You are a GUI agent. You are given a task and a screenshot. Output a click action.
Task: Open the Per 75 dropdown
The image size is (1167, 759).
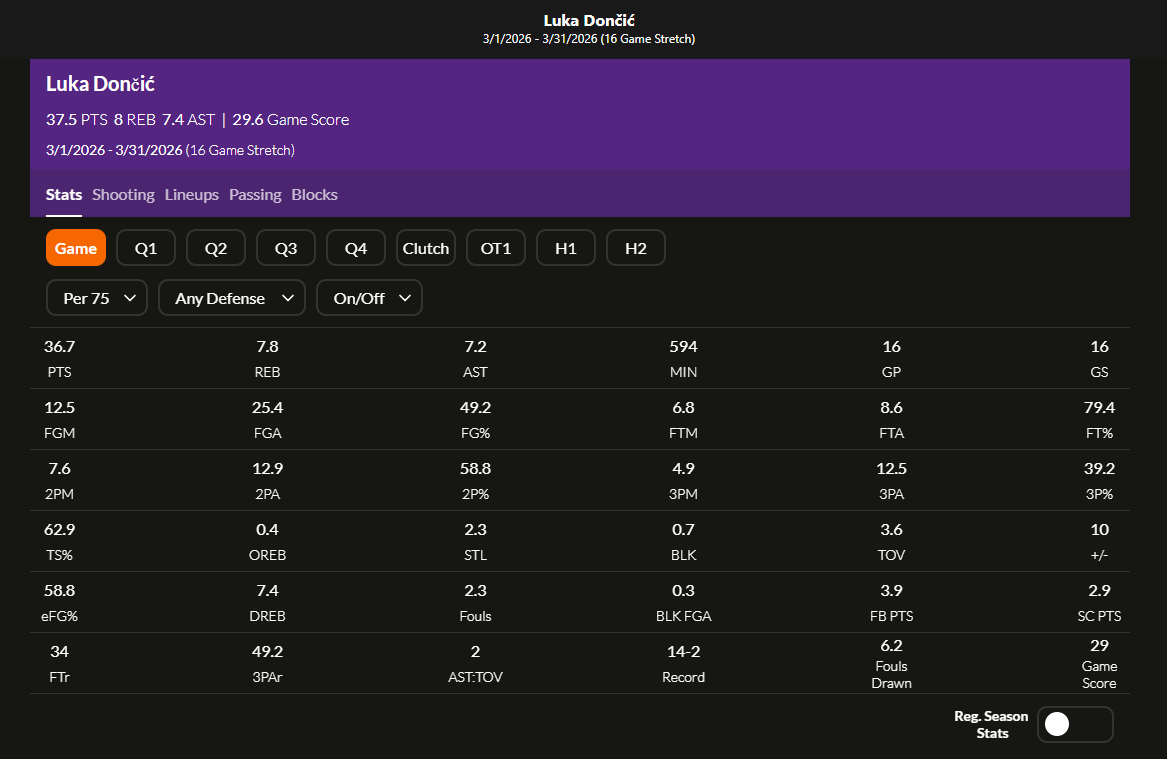point(97,298)
